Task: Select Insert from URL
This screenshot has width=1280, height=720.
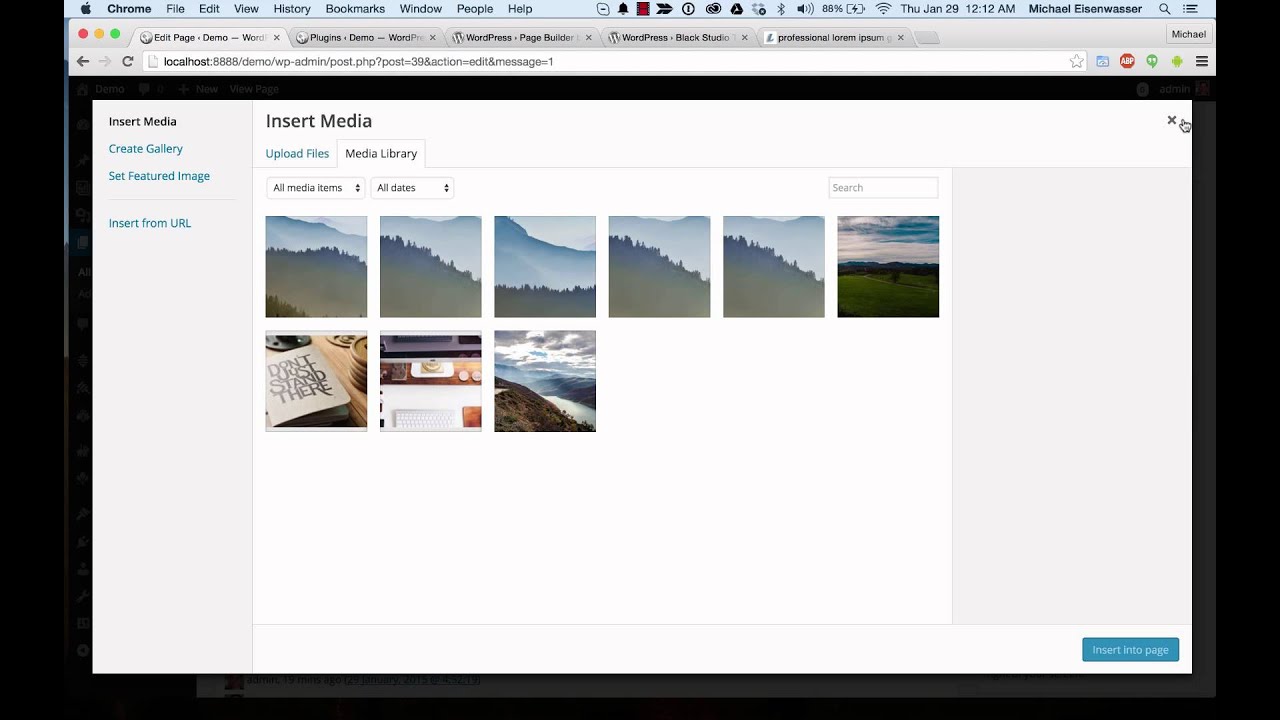Action: point(150,223)
